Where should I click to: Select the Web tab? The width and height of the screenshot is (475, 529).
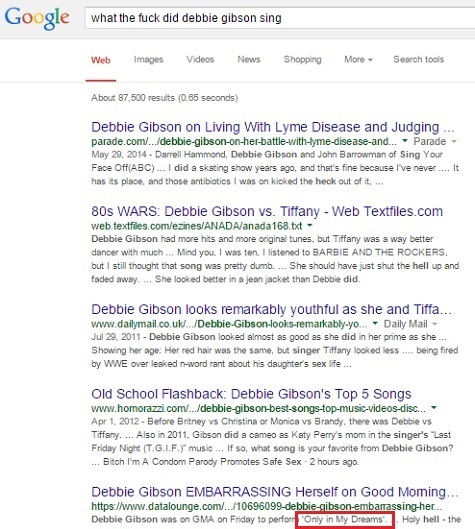click(101, 60)
